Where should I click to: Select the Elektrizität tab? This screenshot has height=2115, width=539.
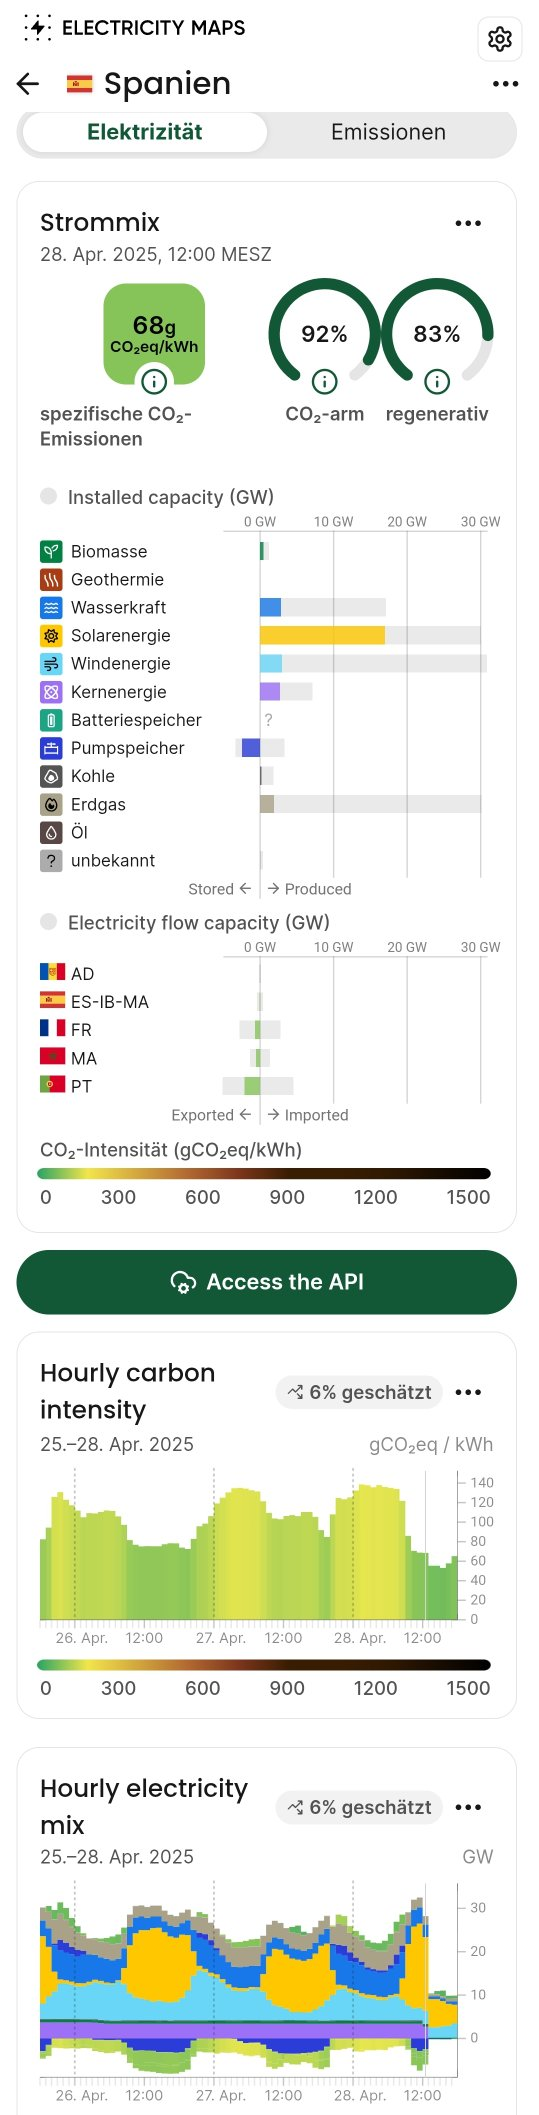click(x=145, y=132)
